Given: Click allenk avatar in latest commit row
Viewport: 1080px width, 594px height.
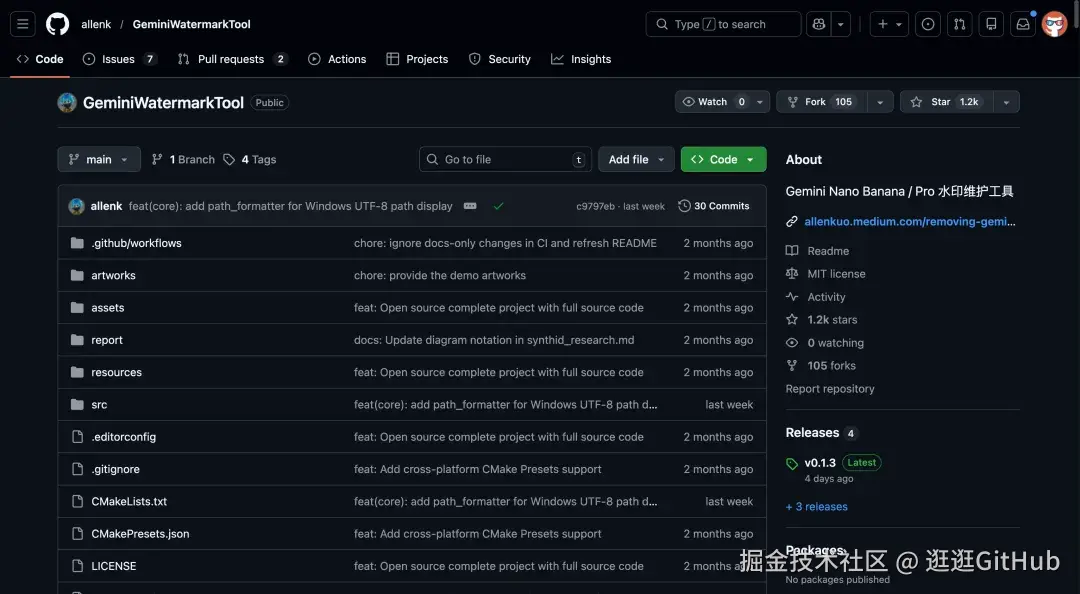Looking at the screenshot, I should [76, 206].
